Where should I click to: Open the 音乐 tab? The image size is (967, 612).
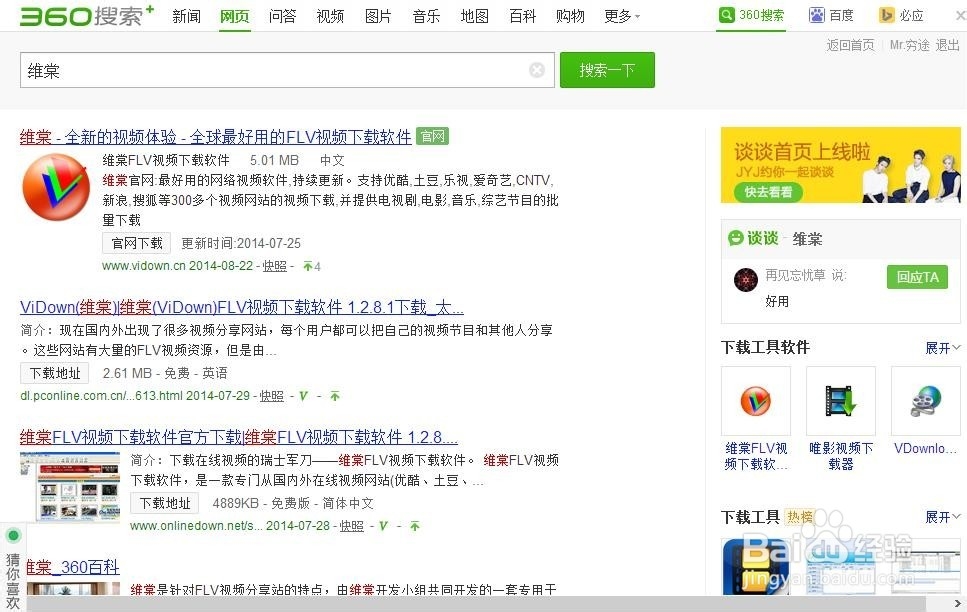coord(426,16)
